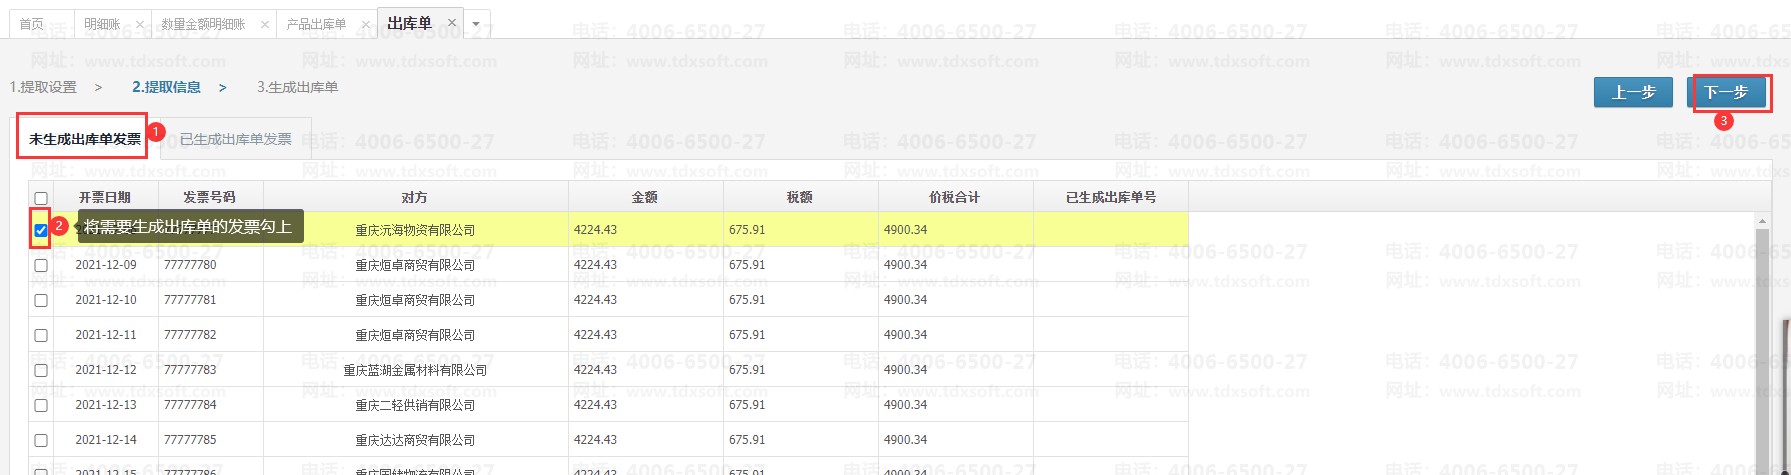
Task: Go to step 3.生成出库单 in breadcrumb
Action: point(297,87)
